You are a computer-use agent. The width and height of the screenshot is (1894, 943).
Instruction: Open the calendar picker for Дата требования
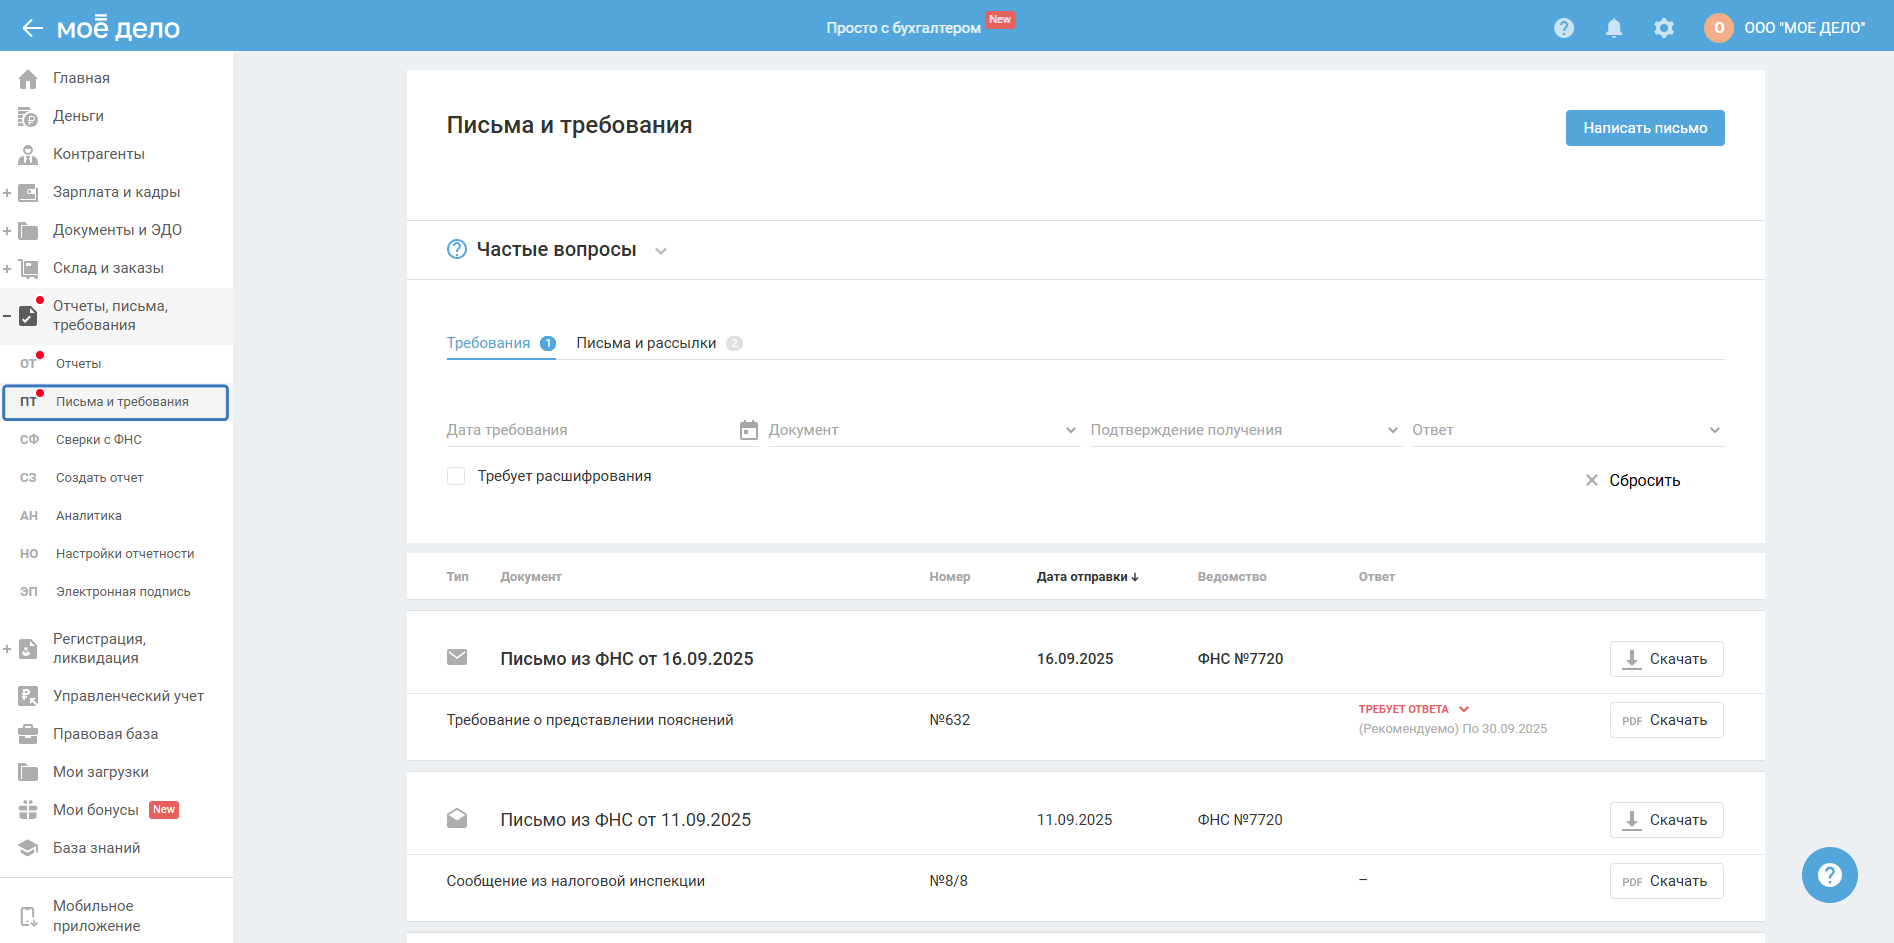pyautogui.click(x=748, y=430)
